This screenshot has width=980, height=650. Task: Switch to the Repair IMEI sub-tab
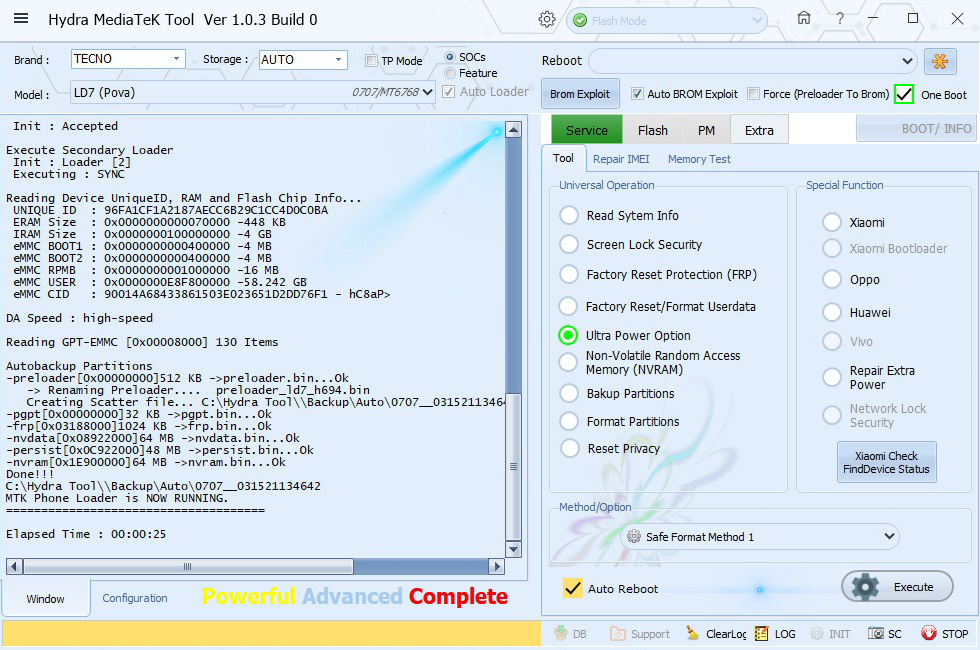(x=621, y=159)
